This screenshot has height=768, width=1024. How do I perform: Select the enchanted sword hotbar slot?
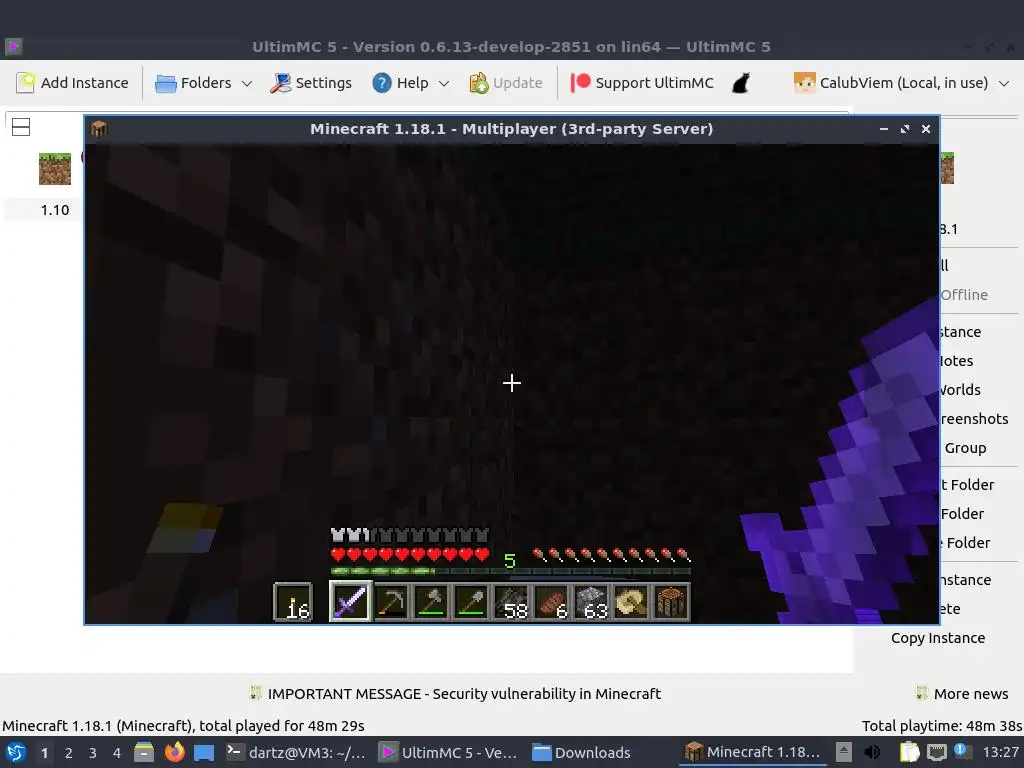(350, 601)
